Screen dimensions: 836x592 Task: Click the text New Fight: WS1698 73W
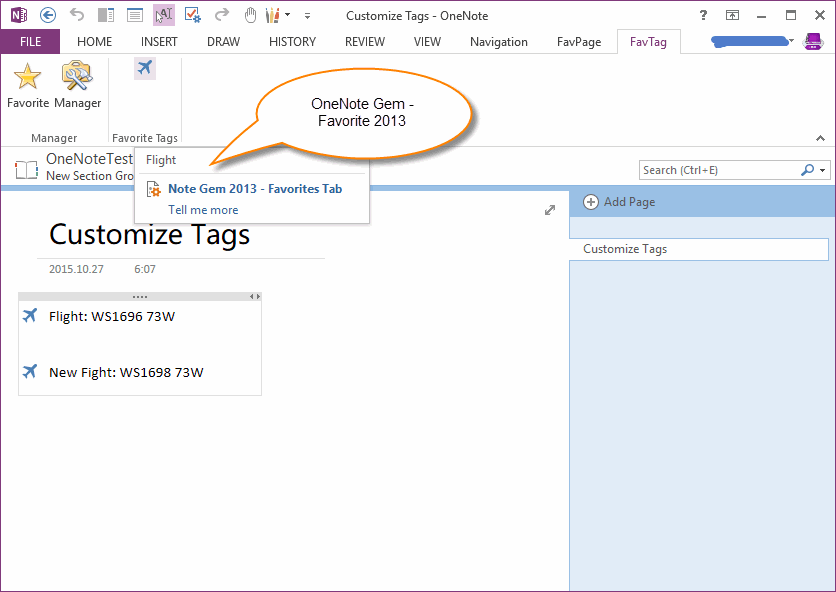(126, 372)
